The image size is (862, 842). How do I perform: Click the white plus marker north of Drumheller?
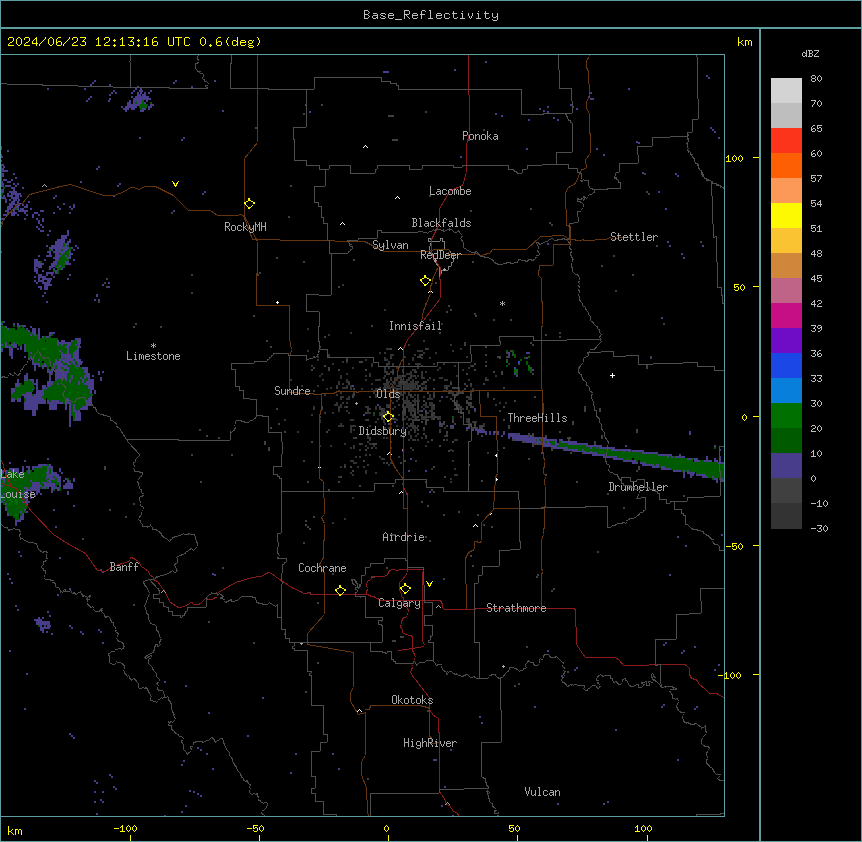[612, 375]
